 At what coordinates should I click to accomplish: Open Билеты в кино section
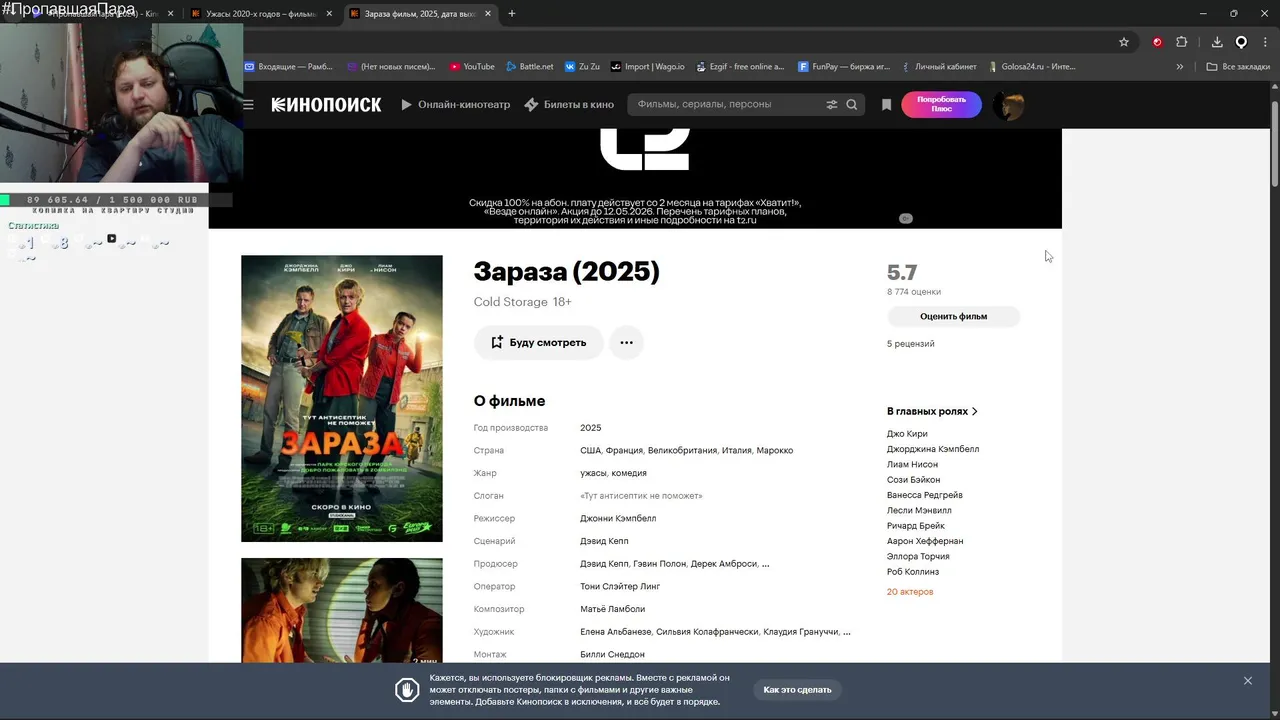(569, 104)
